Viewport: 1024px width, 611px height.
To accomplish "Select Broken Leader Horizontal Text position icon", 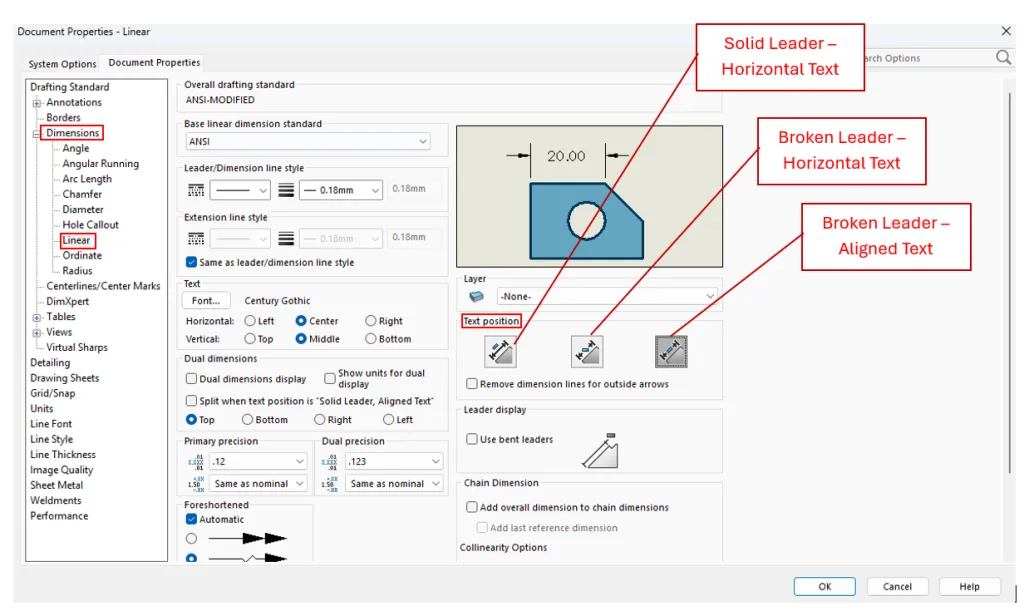I will click(586, 352).
